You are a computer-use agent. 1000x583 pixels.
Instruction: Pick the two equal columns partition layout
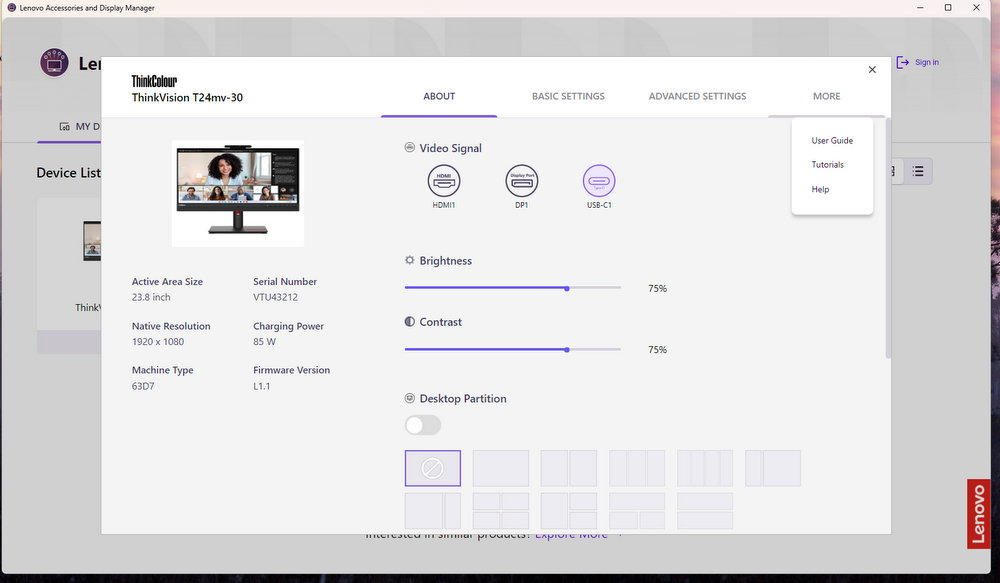[x=568, y=468]
